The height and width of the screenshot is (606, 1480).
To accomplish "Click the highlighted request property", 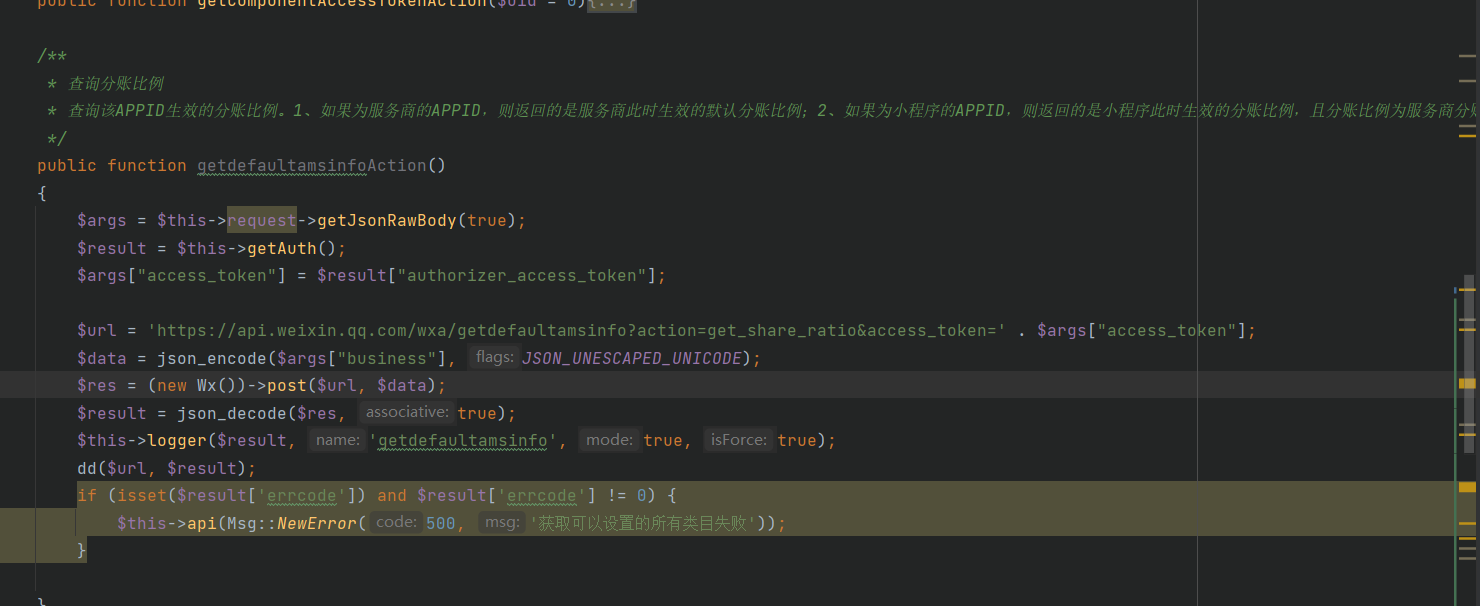I will tap(262, 220).
